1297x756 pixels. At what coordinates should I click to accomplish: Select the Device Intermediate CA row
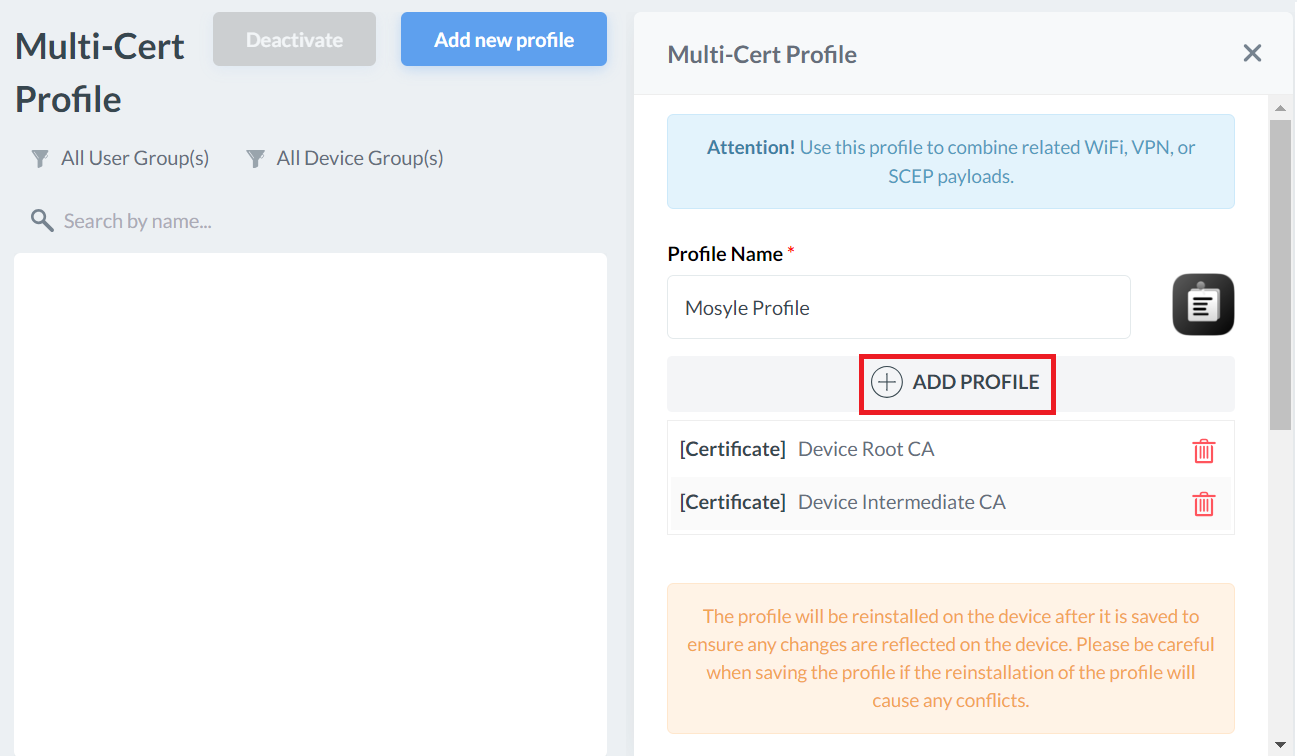tap(901, 502)
